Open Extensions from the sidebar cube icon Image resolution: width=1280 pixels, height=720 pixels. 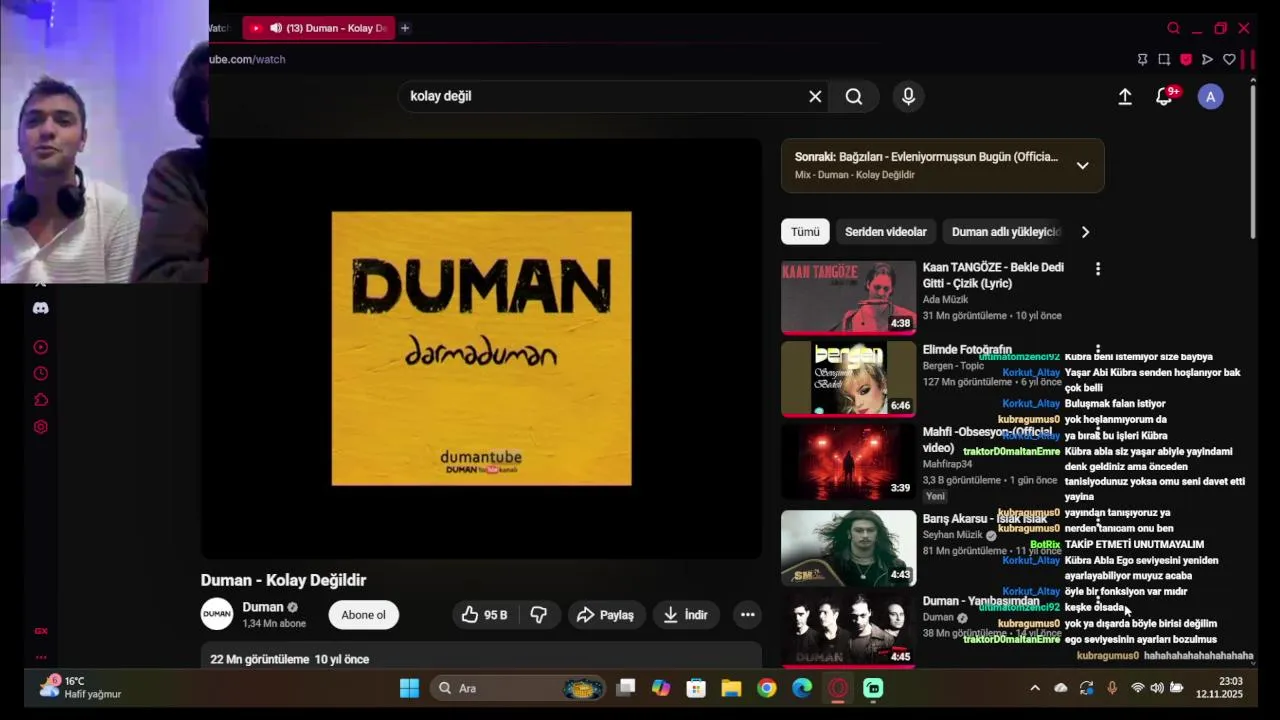tap(40, 400)
